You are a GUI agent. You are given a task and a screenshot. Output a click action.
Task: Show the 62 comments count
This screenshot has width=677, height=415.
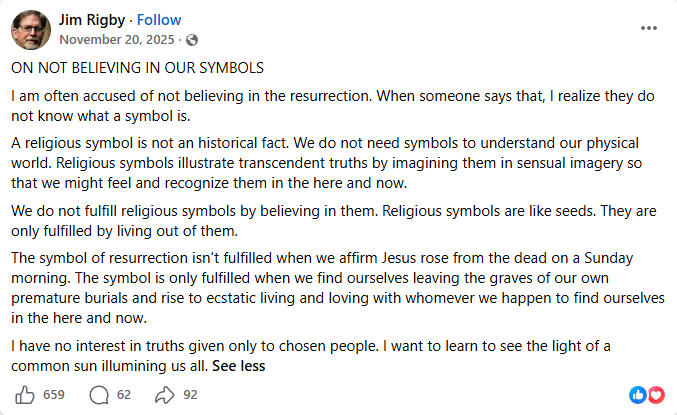[x=123, y=395]
